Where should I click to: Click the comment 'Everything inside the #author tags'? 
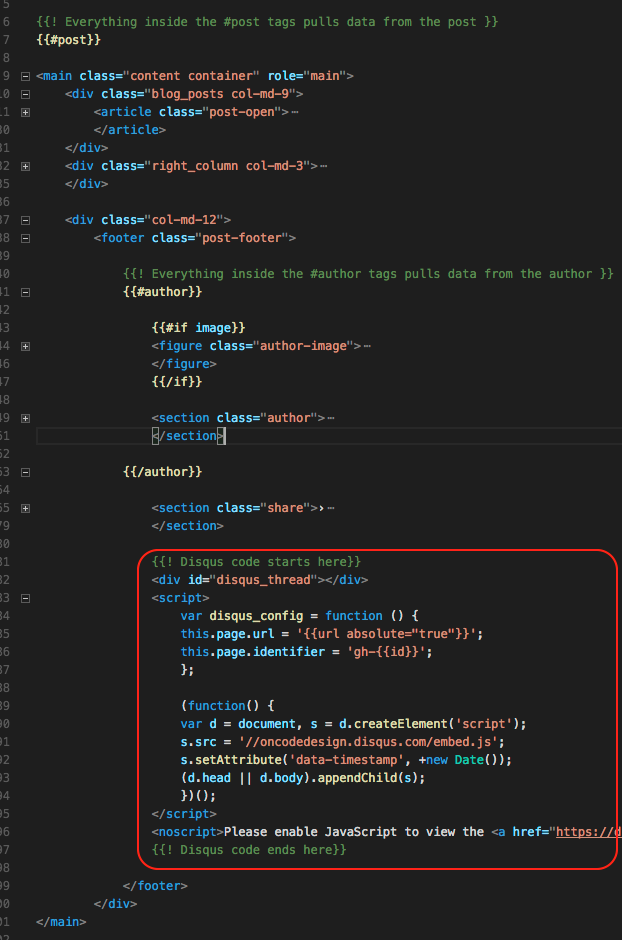click(x=368, y=273)
